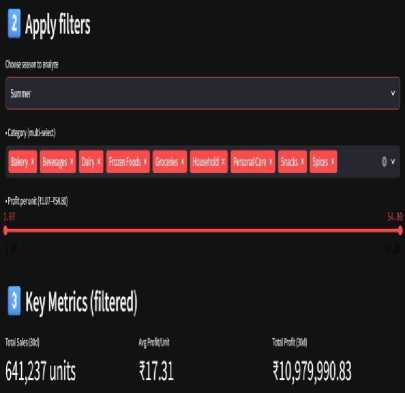Remove the Personal Care category tag

click(x=270, y=162)
